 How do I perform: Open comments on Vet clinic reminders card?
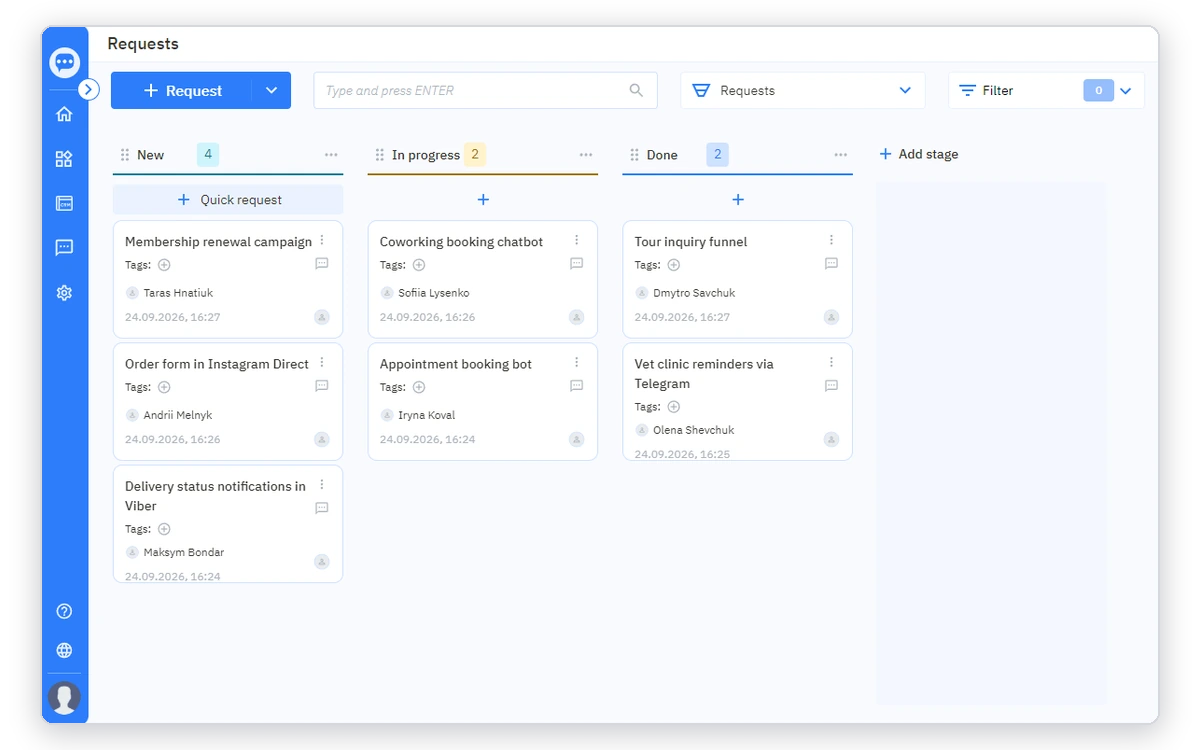click(x=832, y=386)
